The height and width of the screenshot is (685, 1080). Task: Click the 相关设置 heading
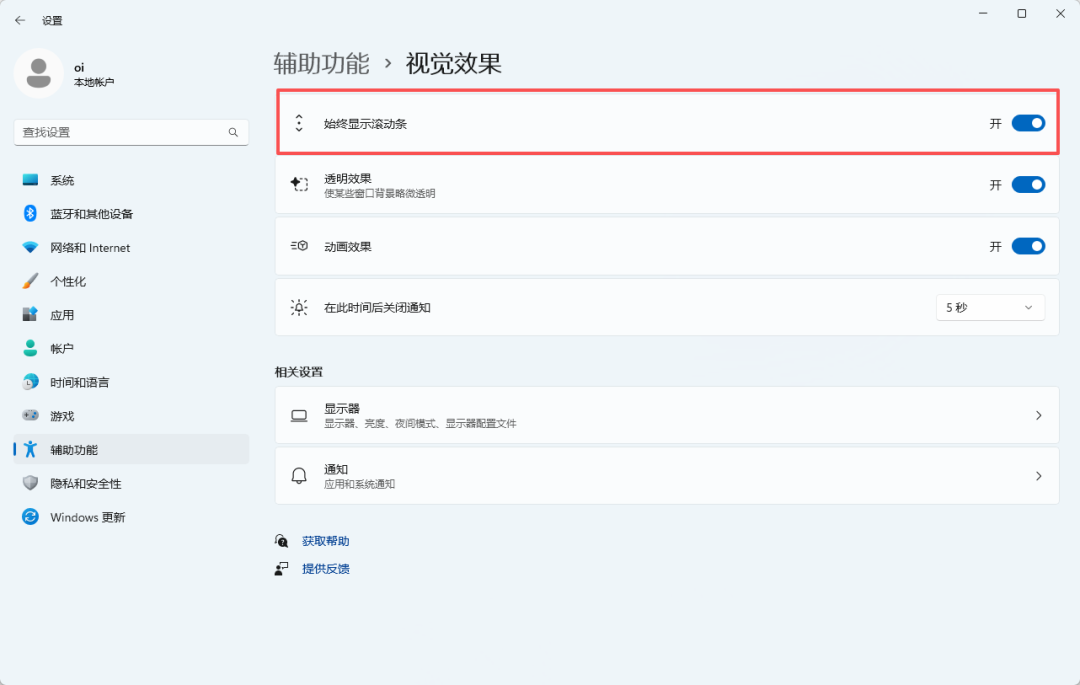coord(299,372)
